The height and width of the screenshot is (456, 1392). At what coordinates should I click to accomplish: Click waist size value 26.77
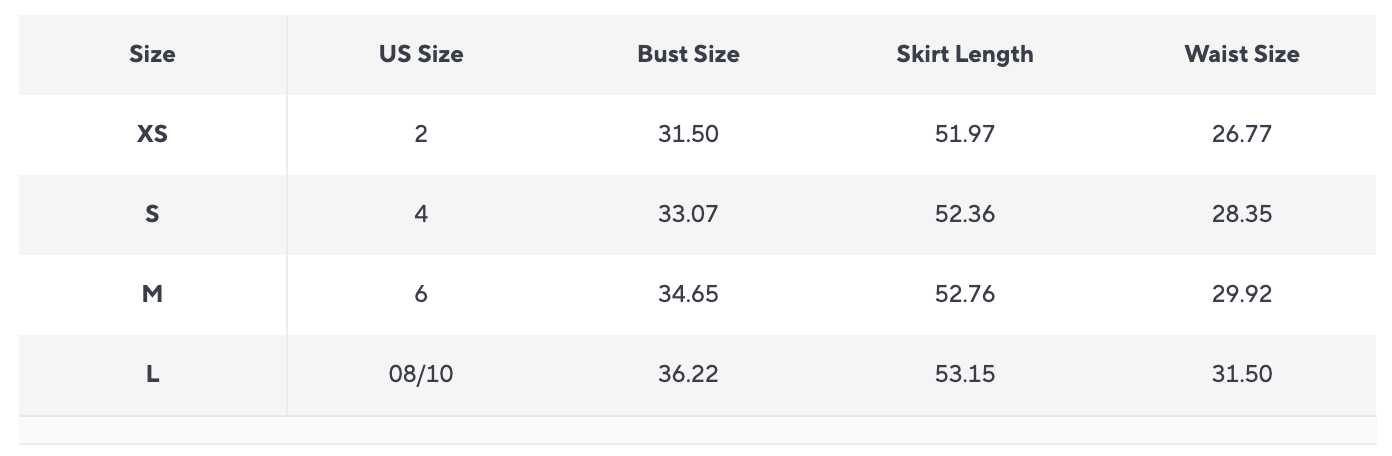click(x=1242, y=134)
